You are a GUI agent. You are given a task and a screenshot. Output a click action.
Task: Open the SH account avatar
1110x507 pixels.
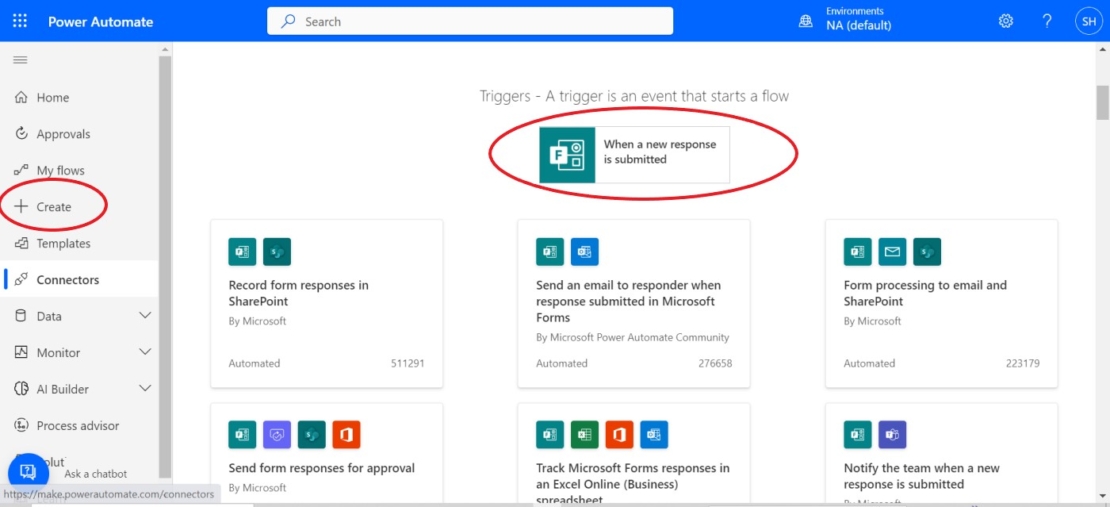pos(1087,21)
